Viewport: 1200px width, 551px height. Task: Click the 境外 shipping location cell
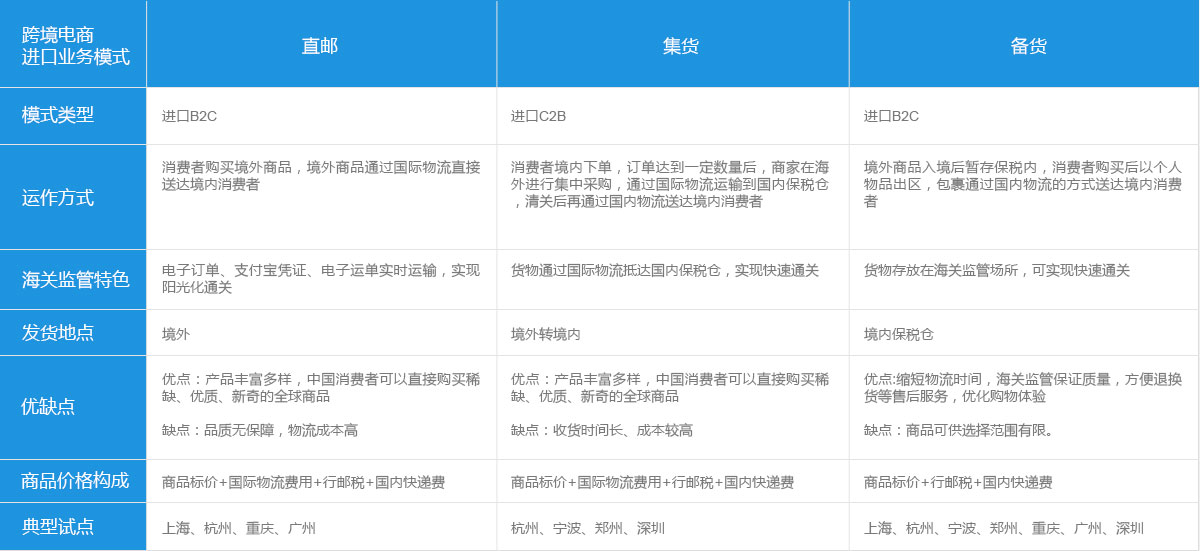pos(176,334)
